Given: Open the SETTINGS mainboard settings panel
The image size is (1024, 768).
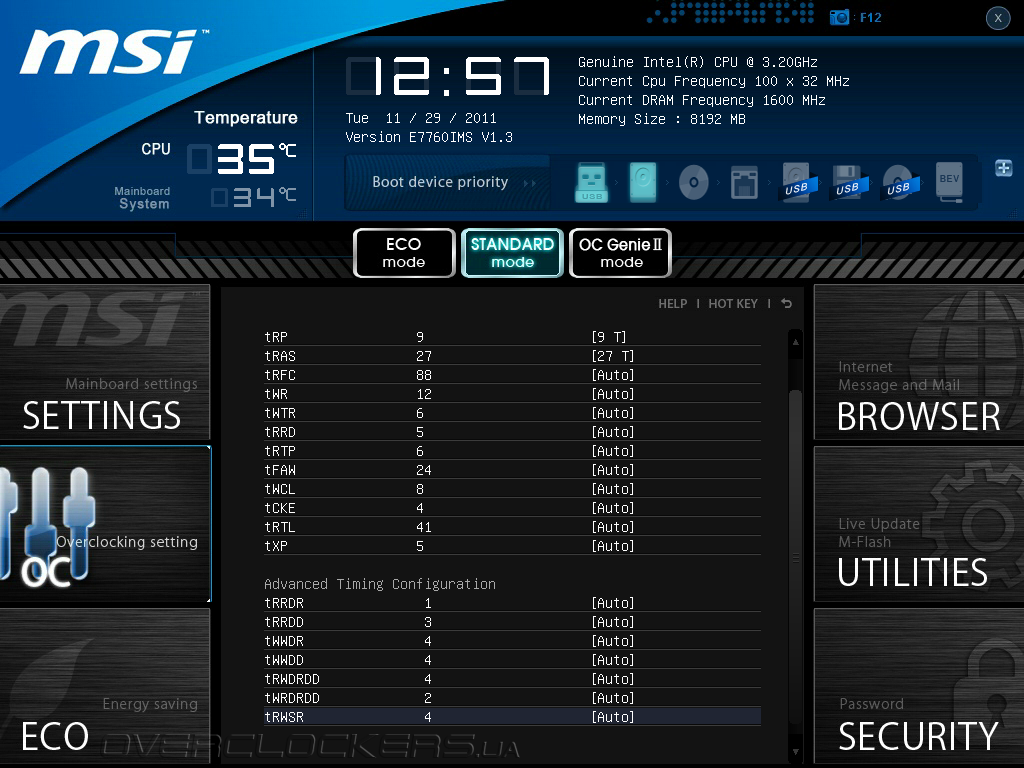Looking at the screenshot, I should click(x=104, y=362).
